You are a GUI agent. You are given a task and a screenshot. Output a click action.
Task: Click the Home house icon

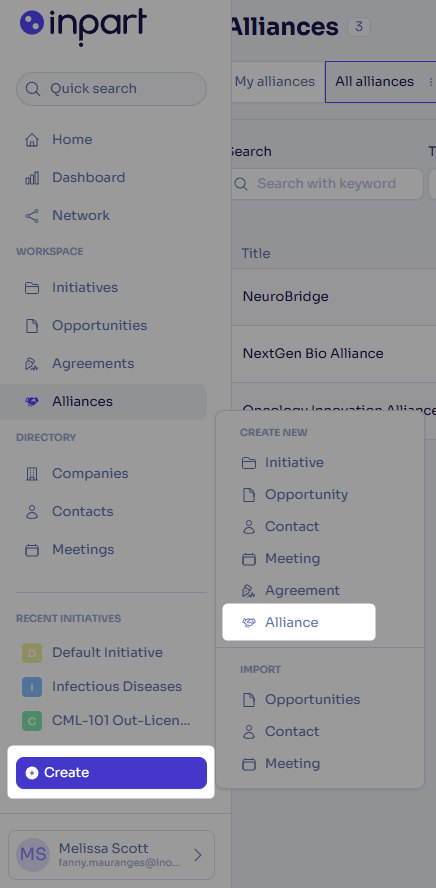point(32,139)
